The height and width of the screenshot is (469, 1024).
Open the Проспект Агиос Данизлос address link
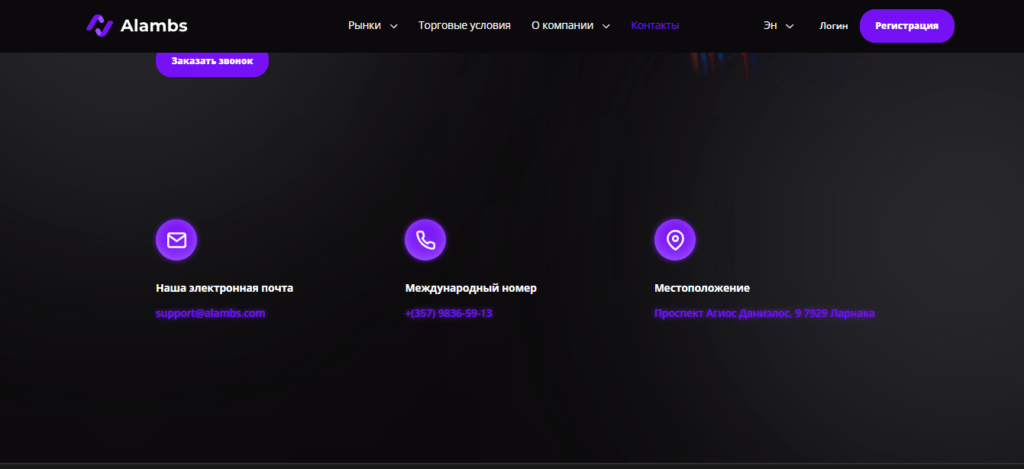764,313
